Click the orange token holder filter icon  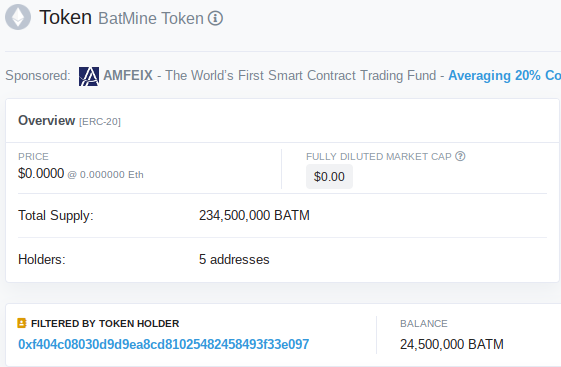point(22,323)
